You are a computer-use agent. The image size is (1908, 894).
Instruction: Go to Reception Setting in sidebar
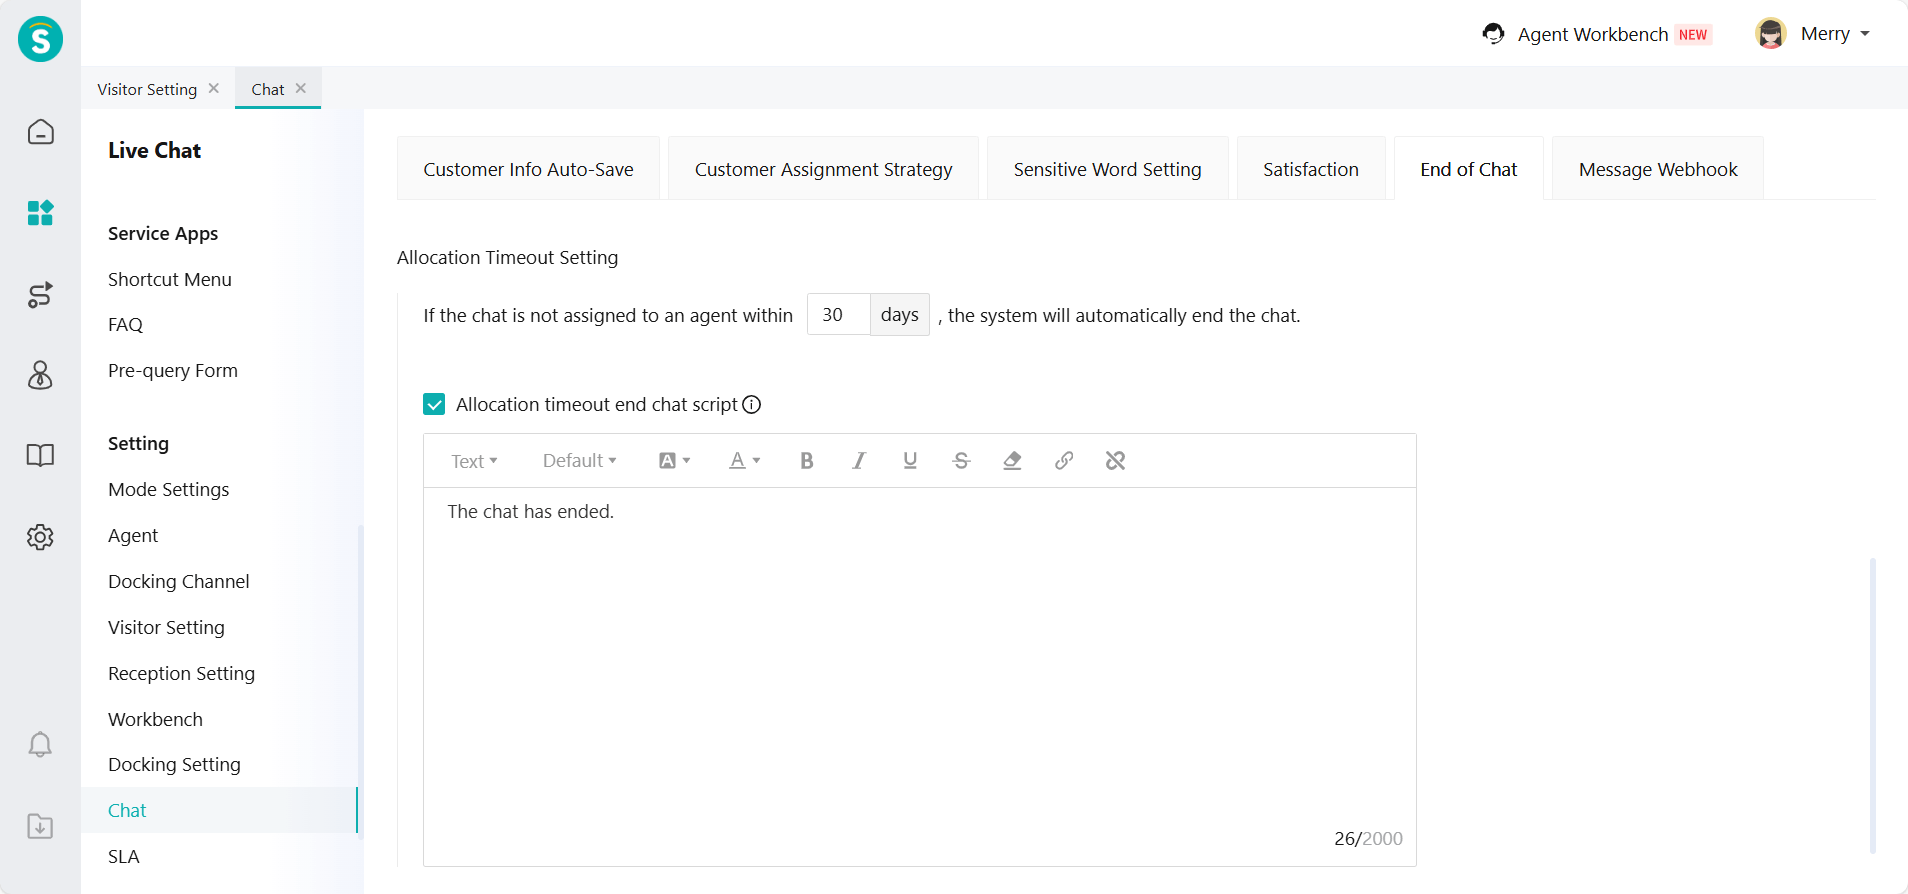point(181,674)
